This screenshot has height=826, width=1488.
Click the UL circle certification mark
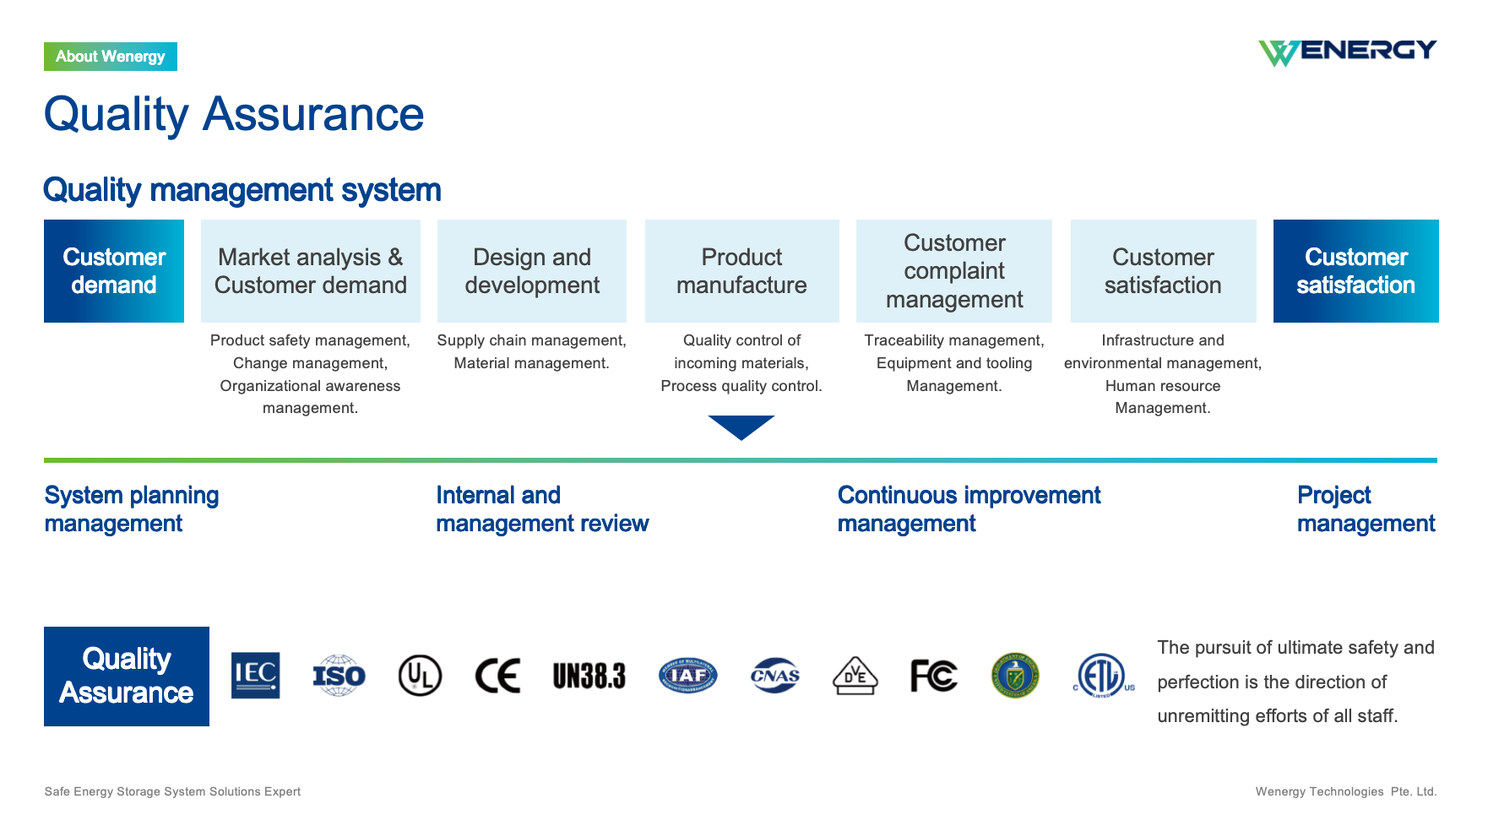419,676
